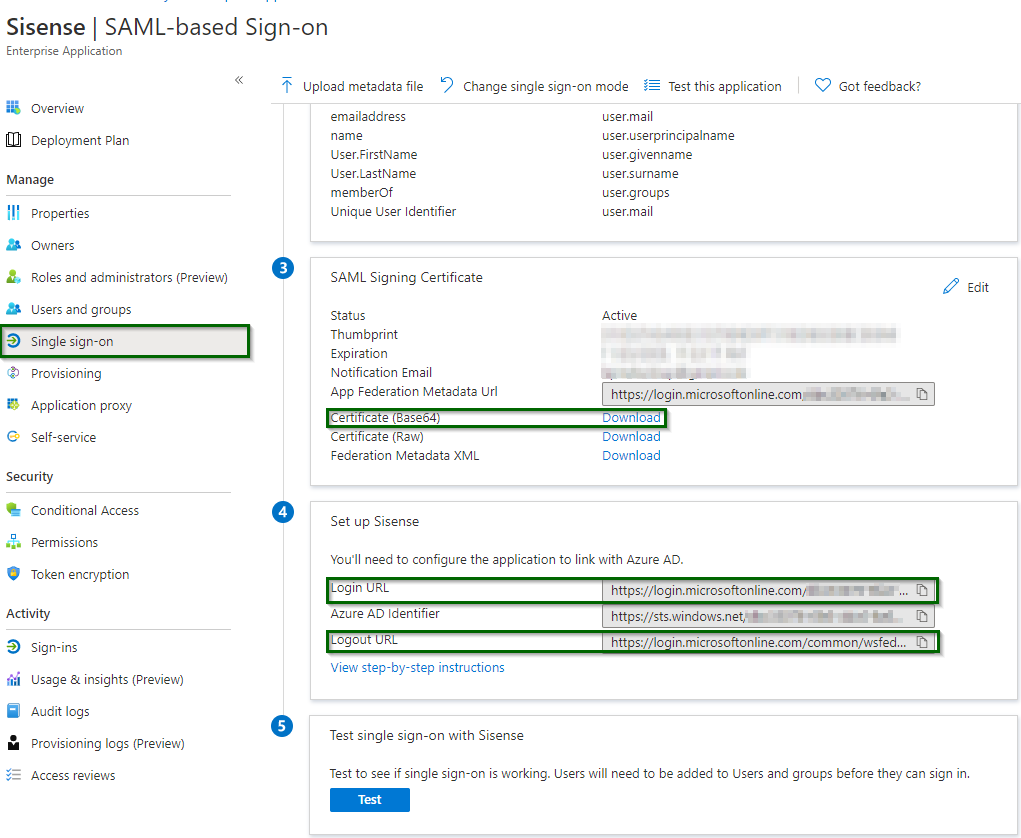Click the 'Active' status value

619,315
